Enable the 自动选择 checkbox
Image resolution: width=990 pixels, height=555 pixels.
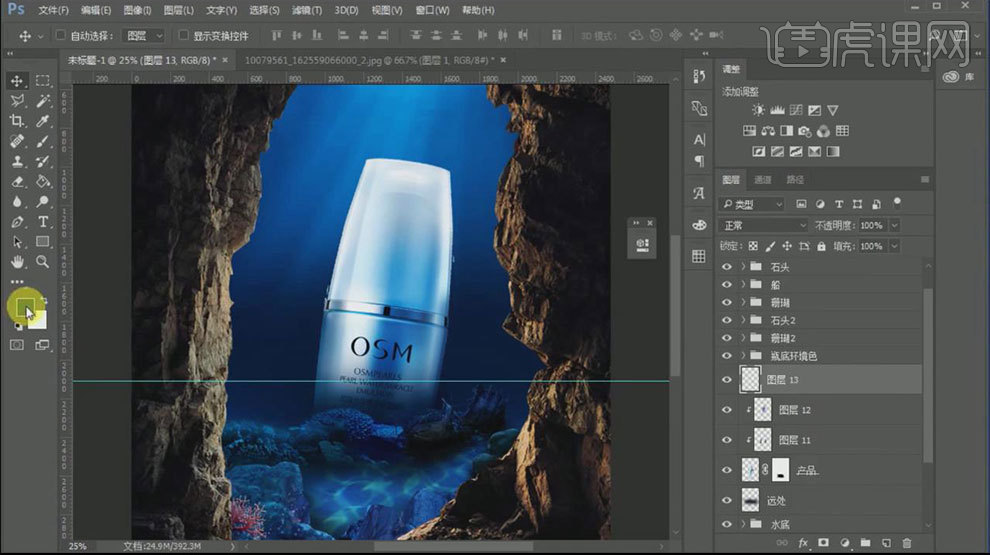[x=61, y=35]
